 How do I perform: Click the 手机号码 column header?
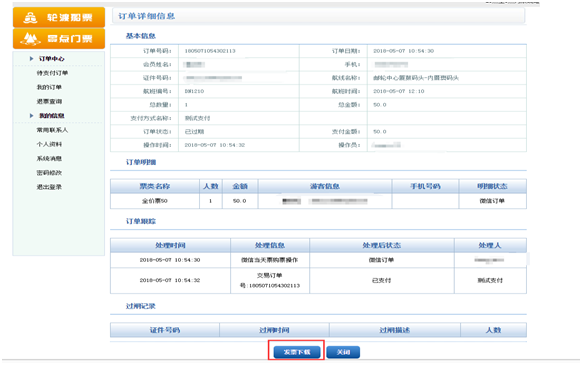point(425,186)
